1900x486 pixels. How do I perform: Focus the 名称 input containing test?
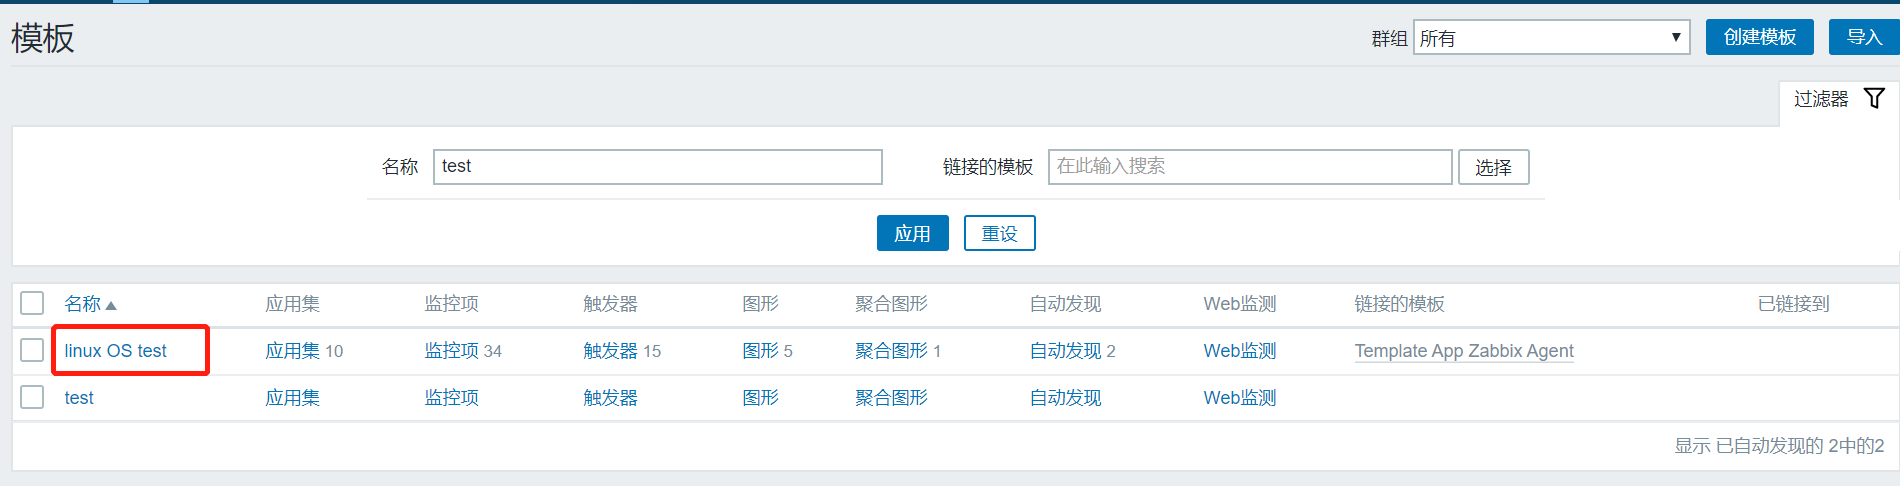pos(657,167)
